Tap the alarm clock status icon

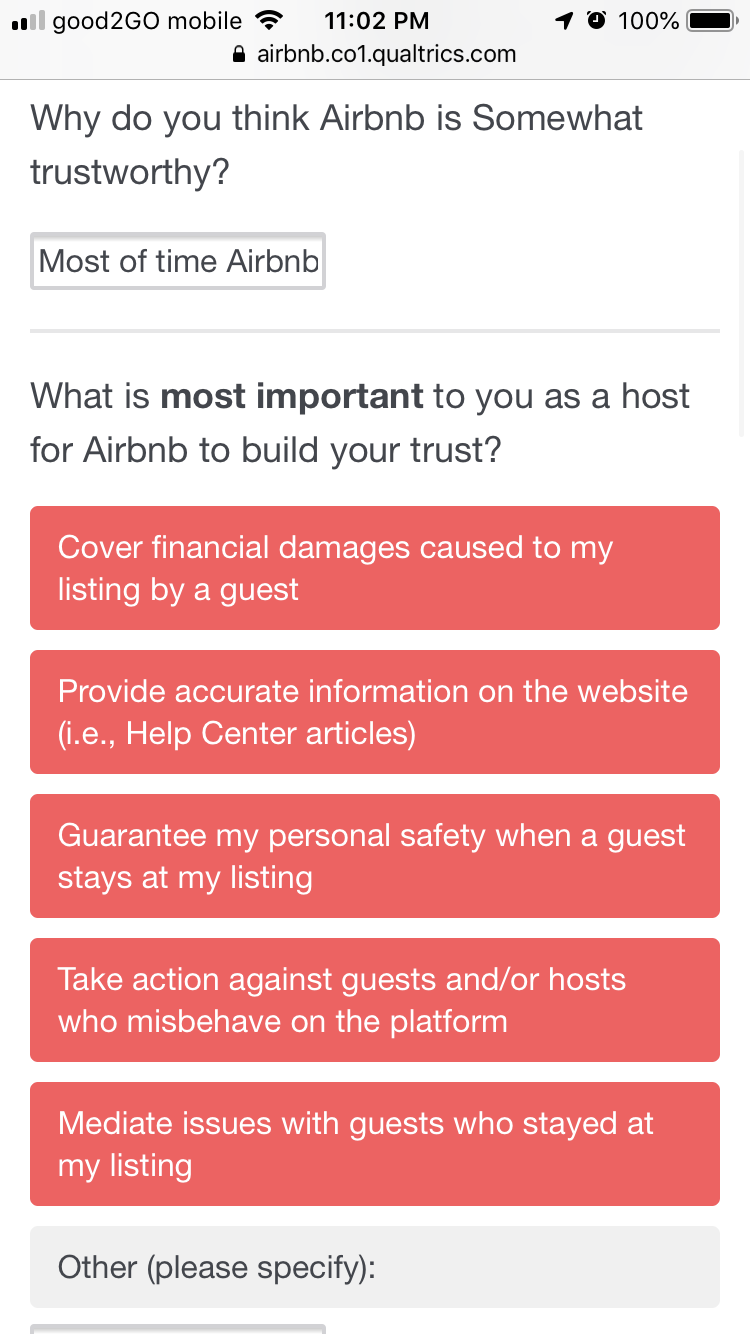pyautogui.click(x=597, y=20)
